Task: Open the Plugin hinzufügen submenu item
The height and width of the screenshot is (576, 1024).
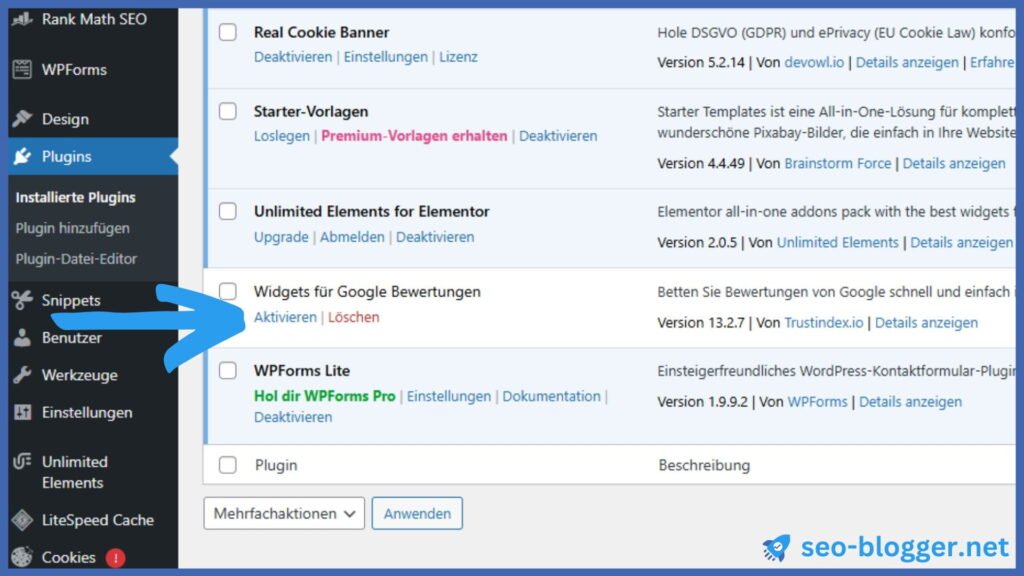Action: (x=72, y=228)
